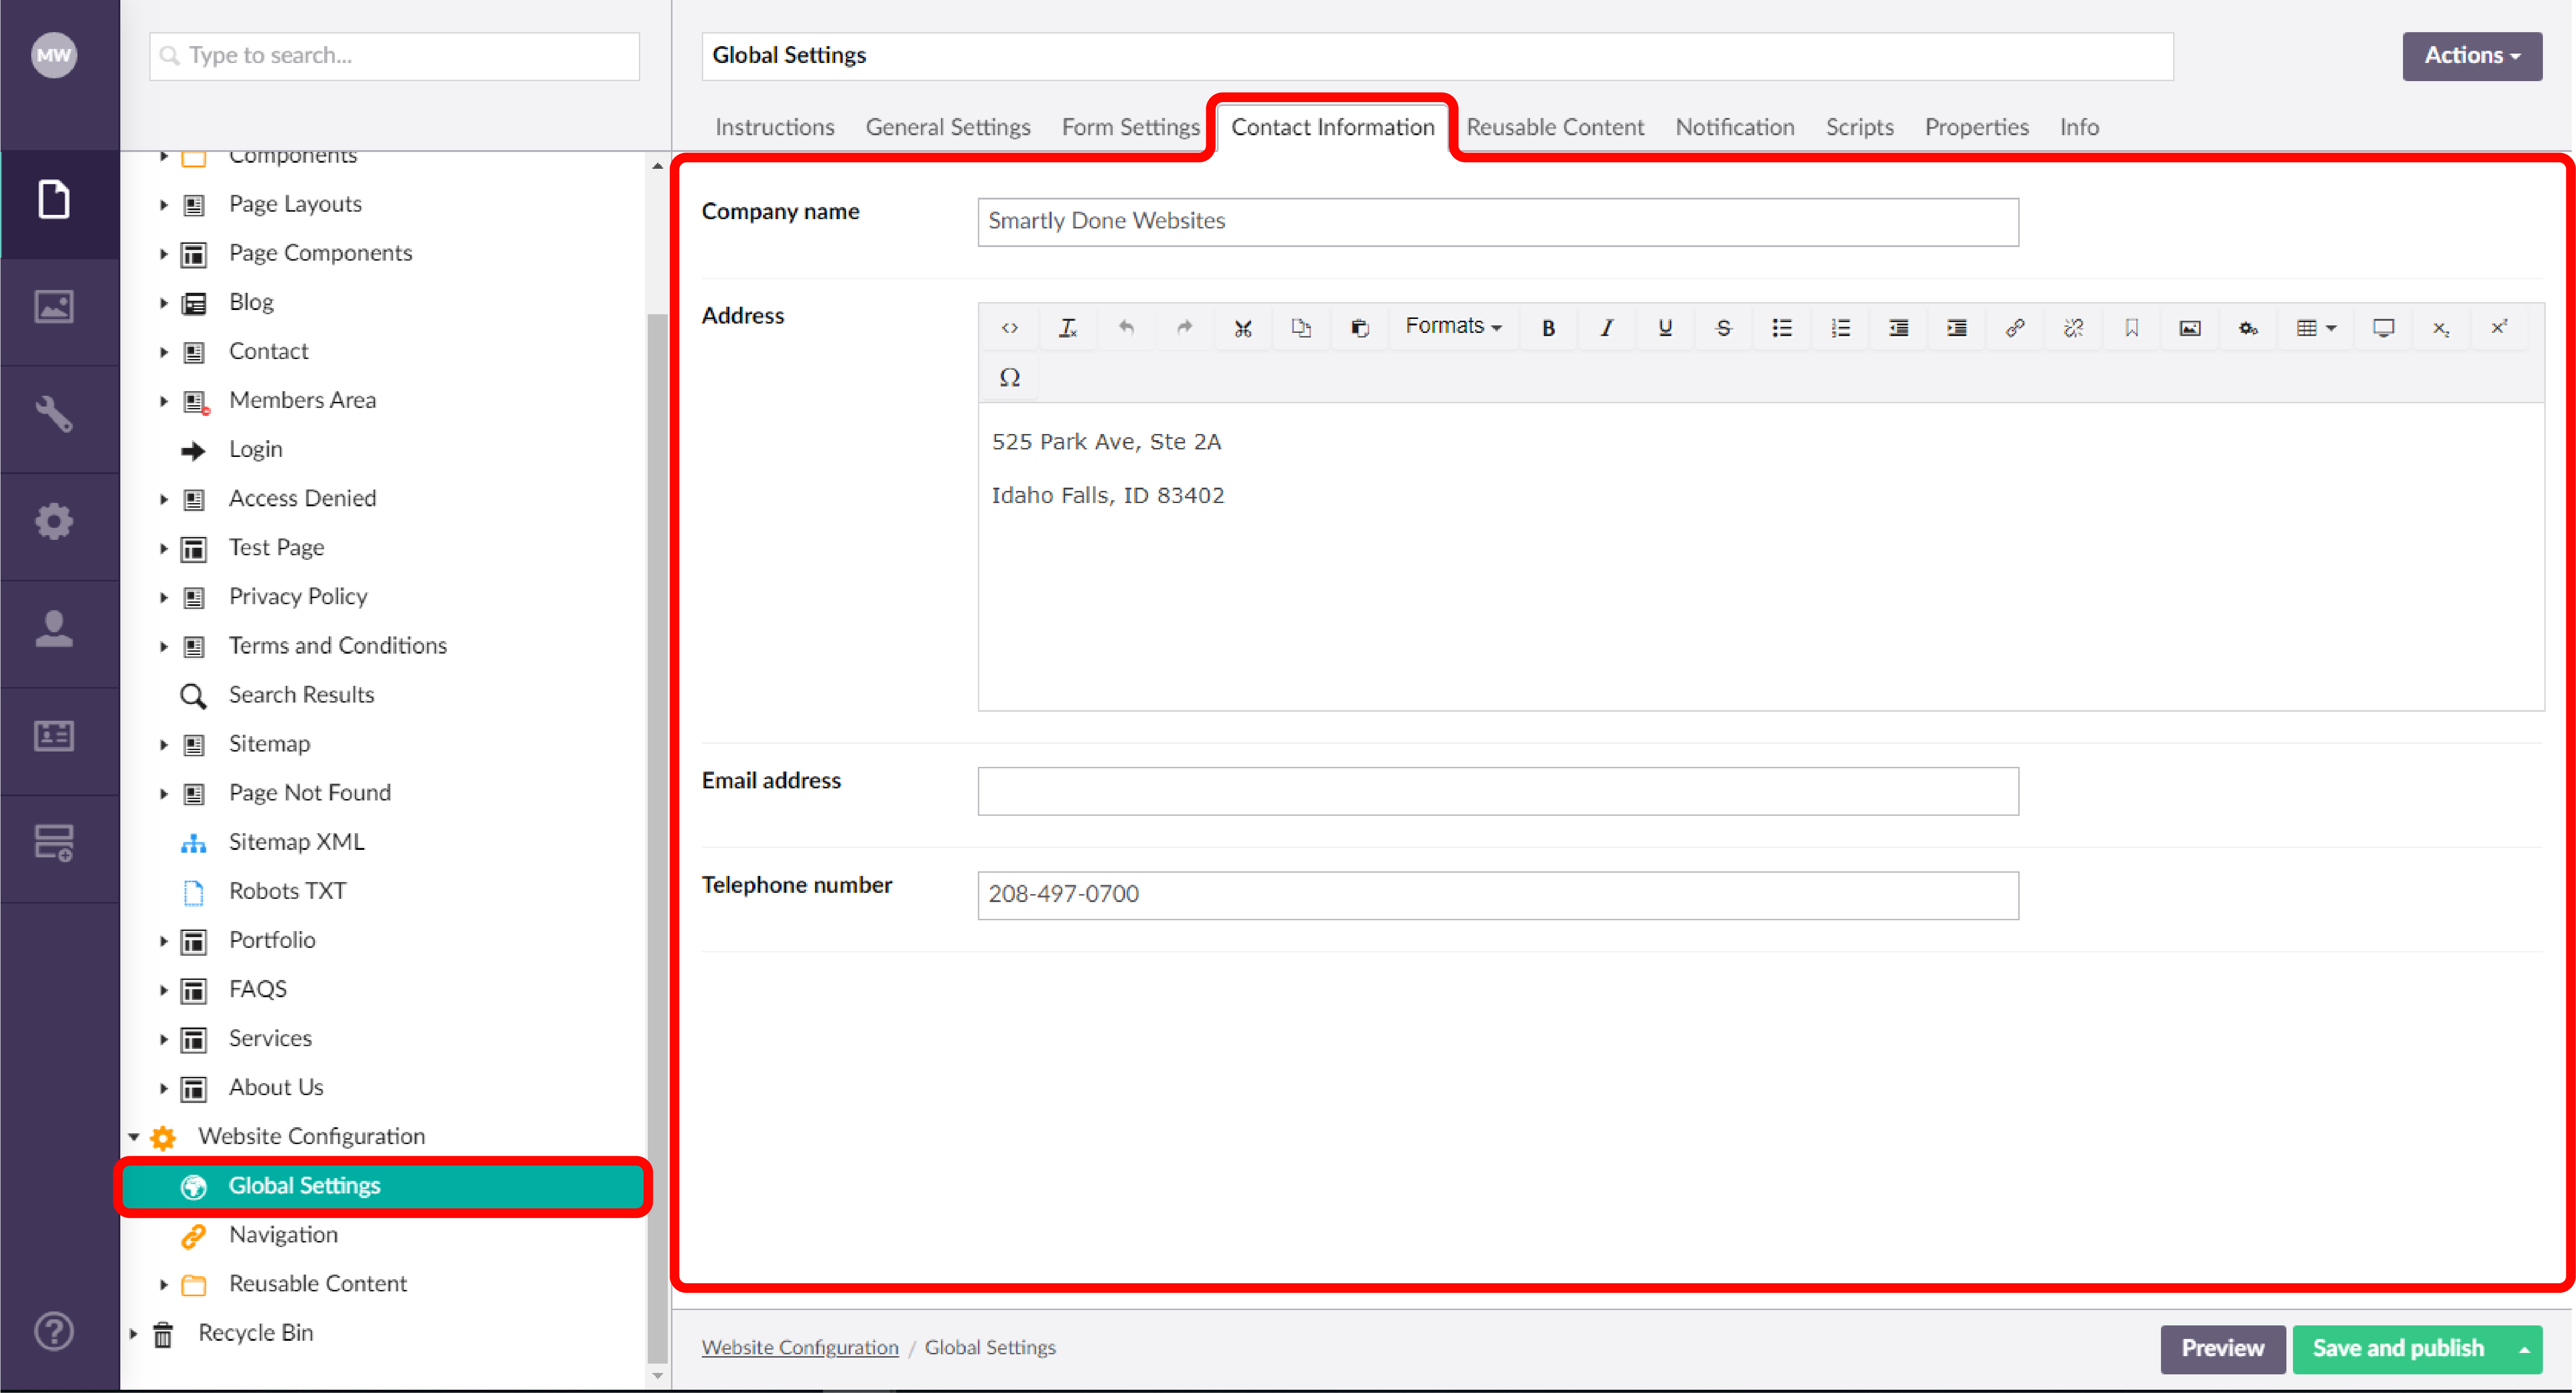Click the embed media screen icon
This screenshot has width=2576, height=1393.
2384,328
